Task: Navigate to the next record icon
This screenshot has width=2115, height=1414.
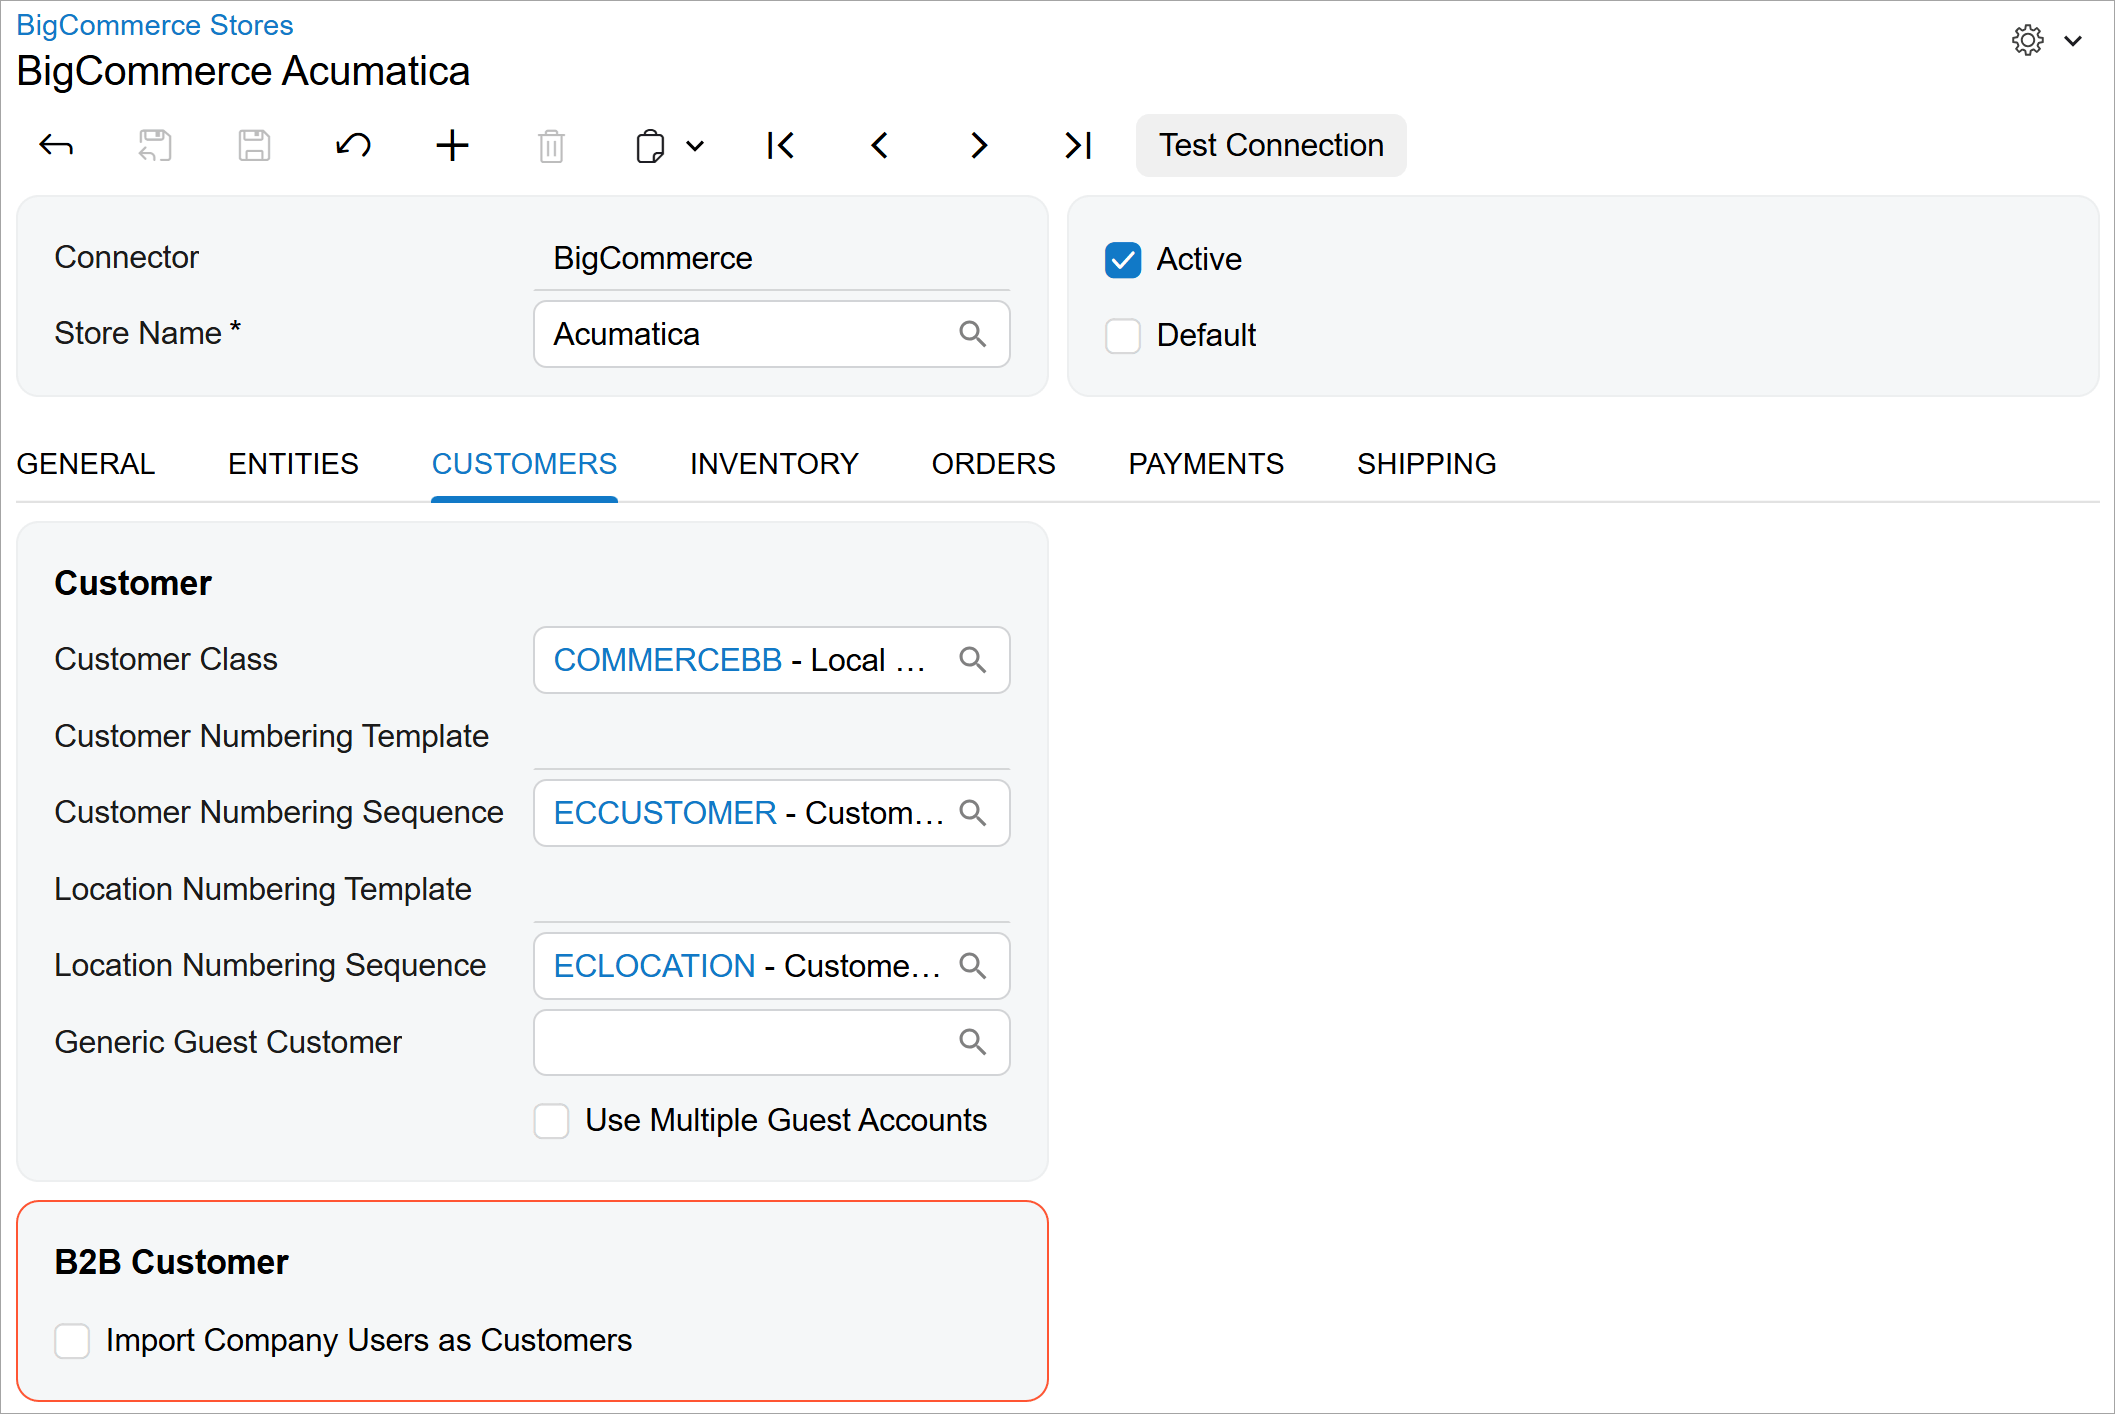Action: click(x=978, y=145)
